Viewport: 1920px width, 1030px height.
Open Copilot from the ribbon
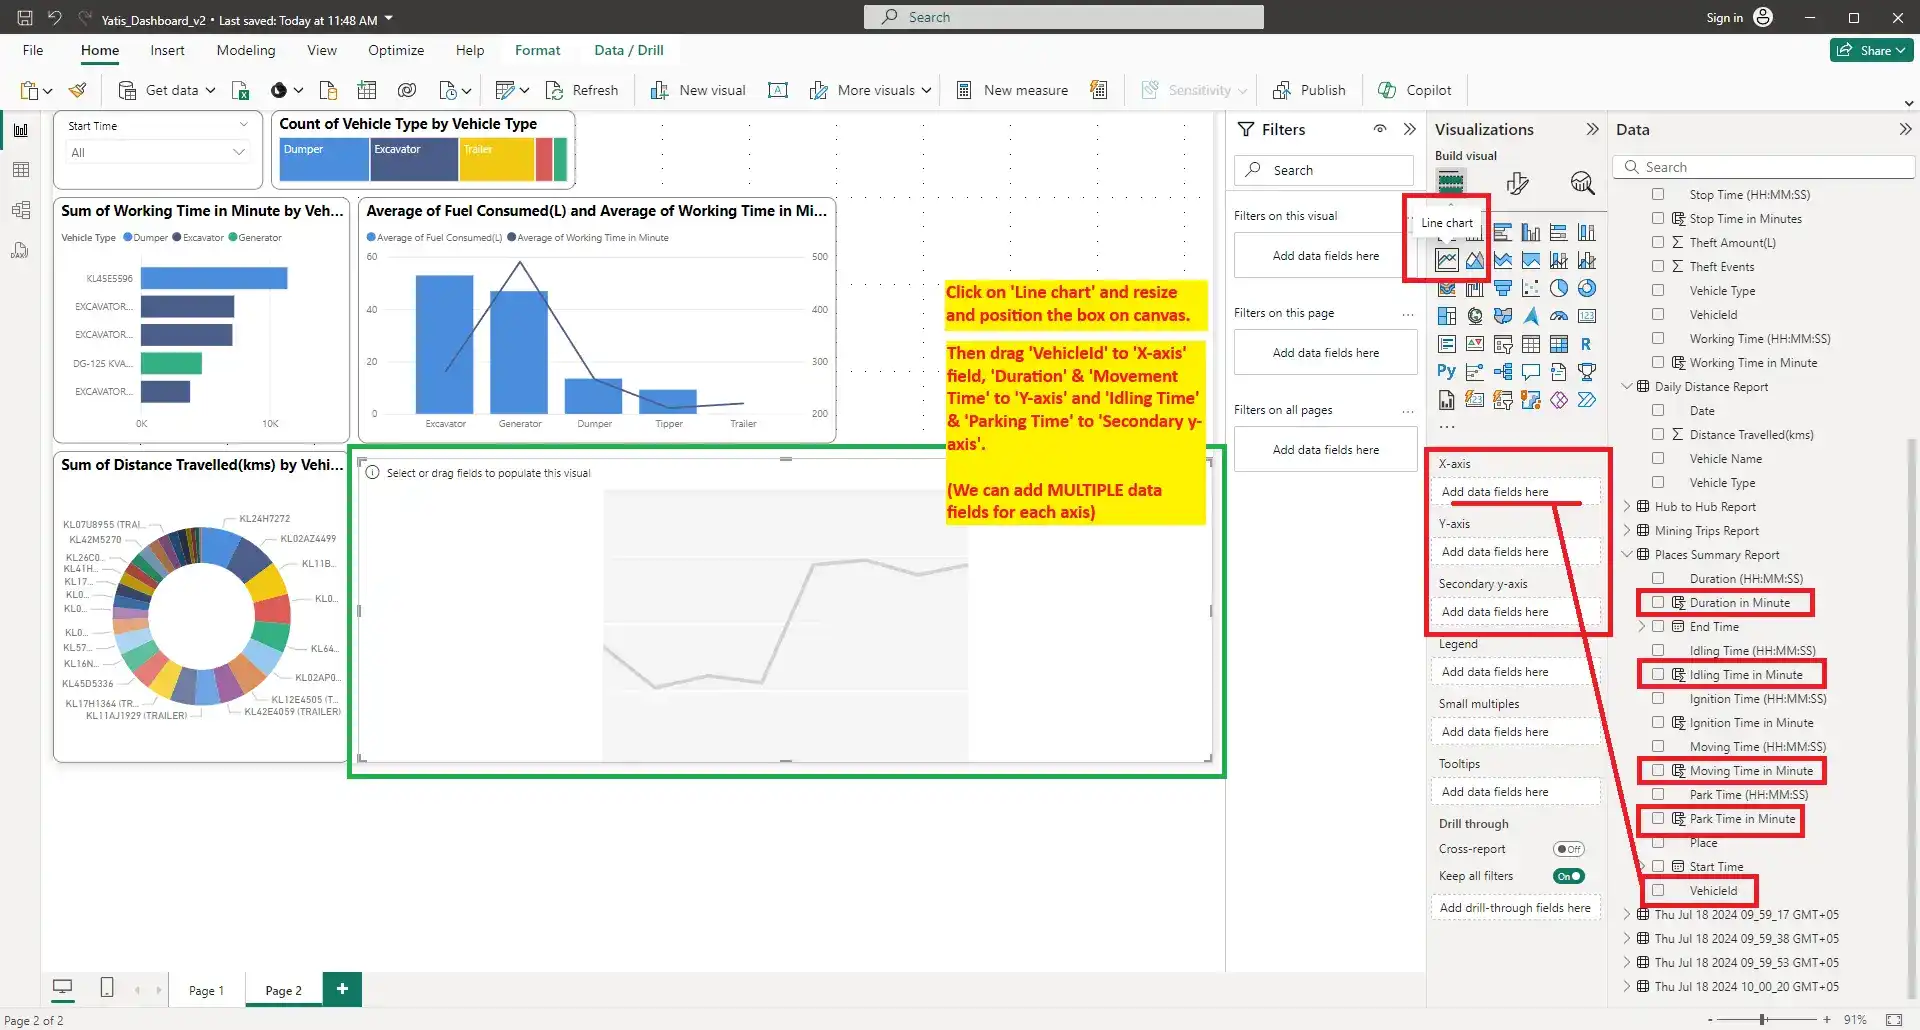[x=1414, y=90]
